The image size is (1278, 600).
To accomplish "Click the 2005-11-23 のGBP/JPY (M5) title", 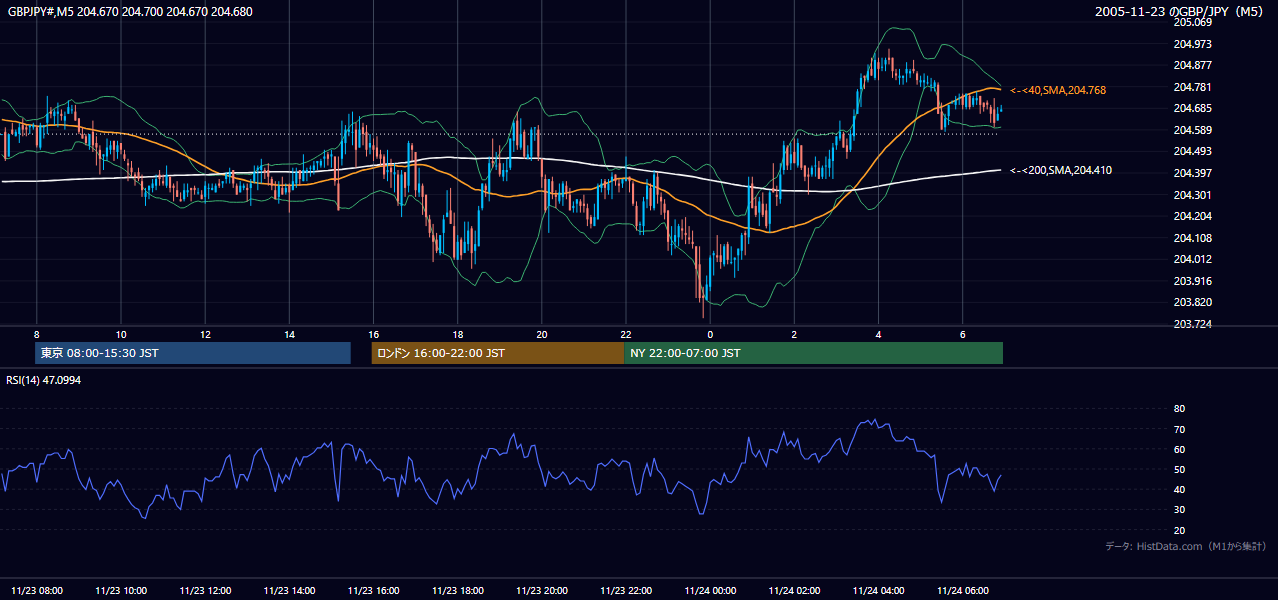I will [x=1180, y=12].
